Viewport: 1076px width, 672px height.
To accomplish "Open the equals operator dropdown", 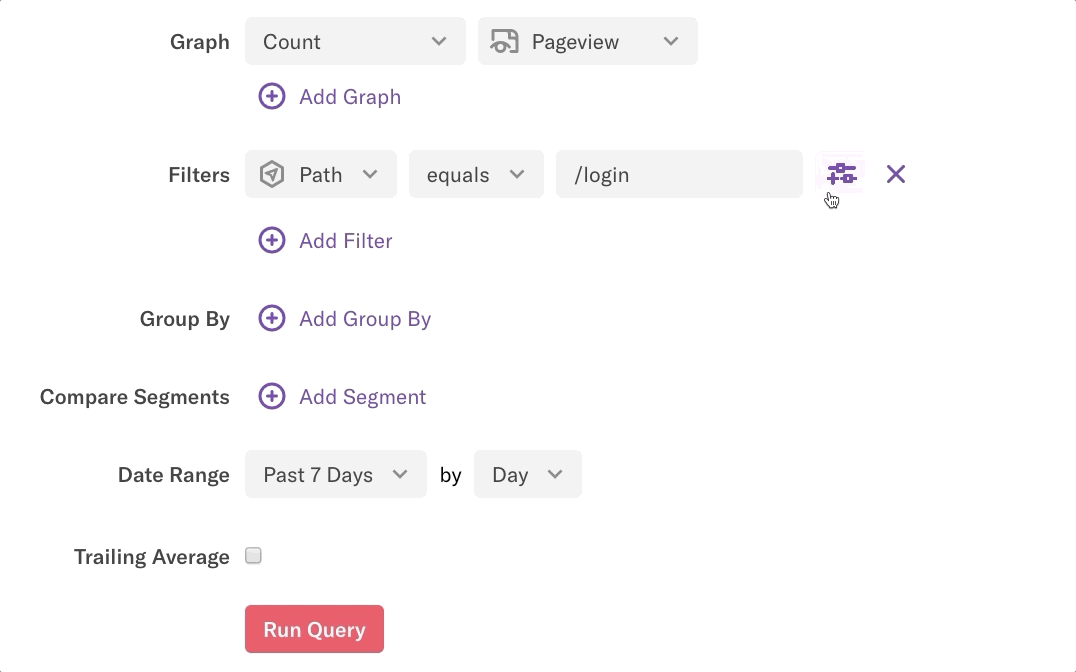I will point(476,174).
